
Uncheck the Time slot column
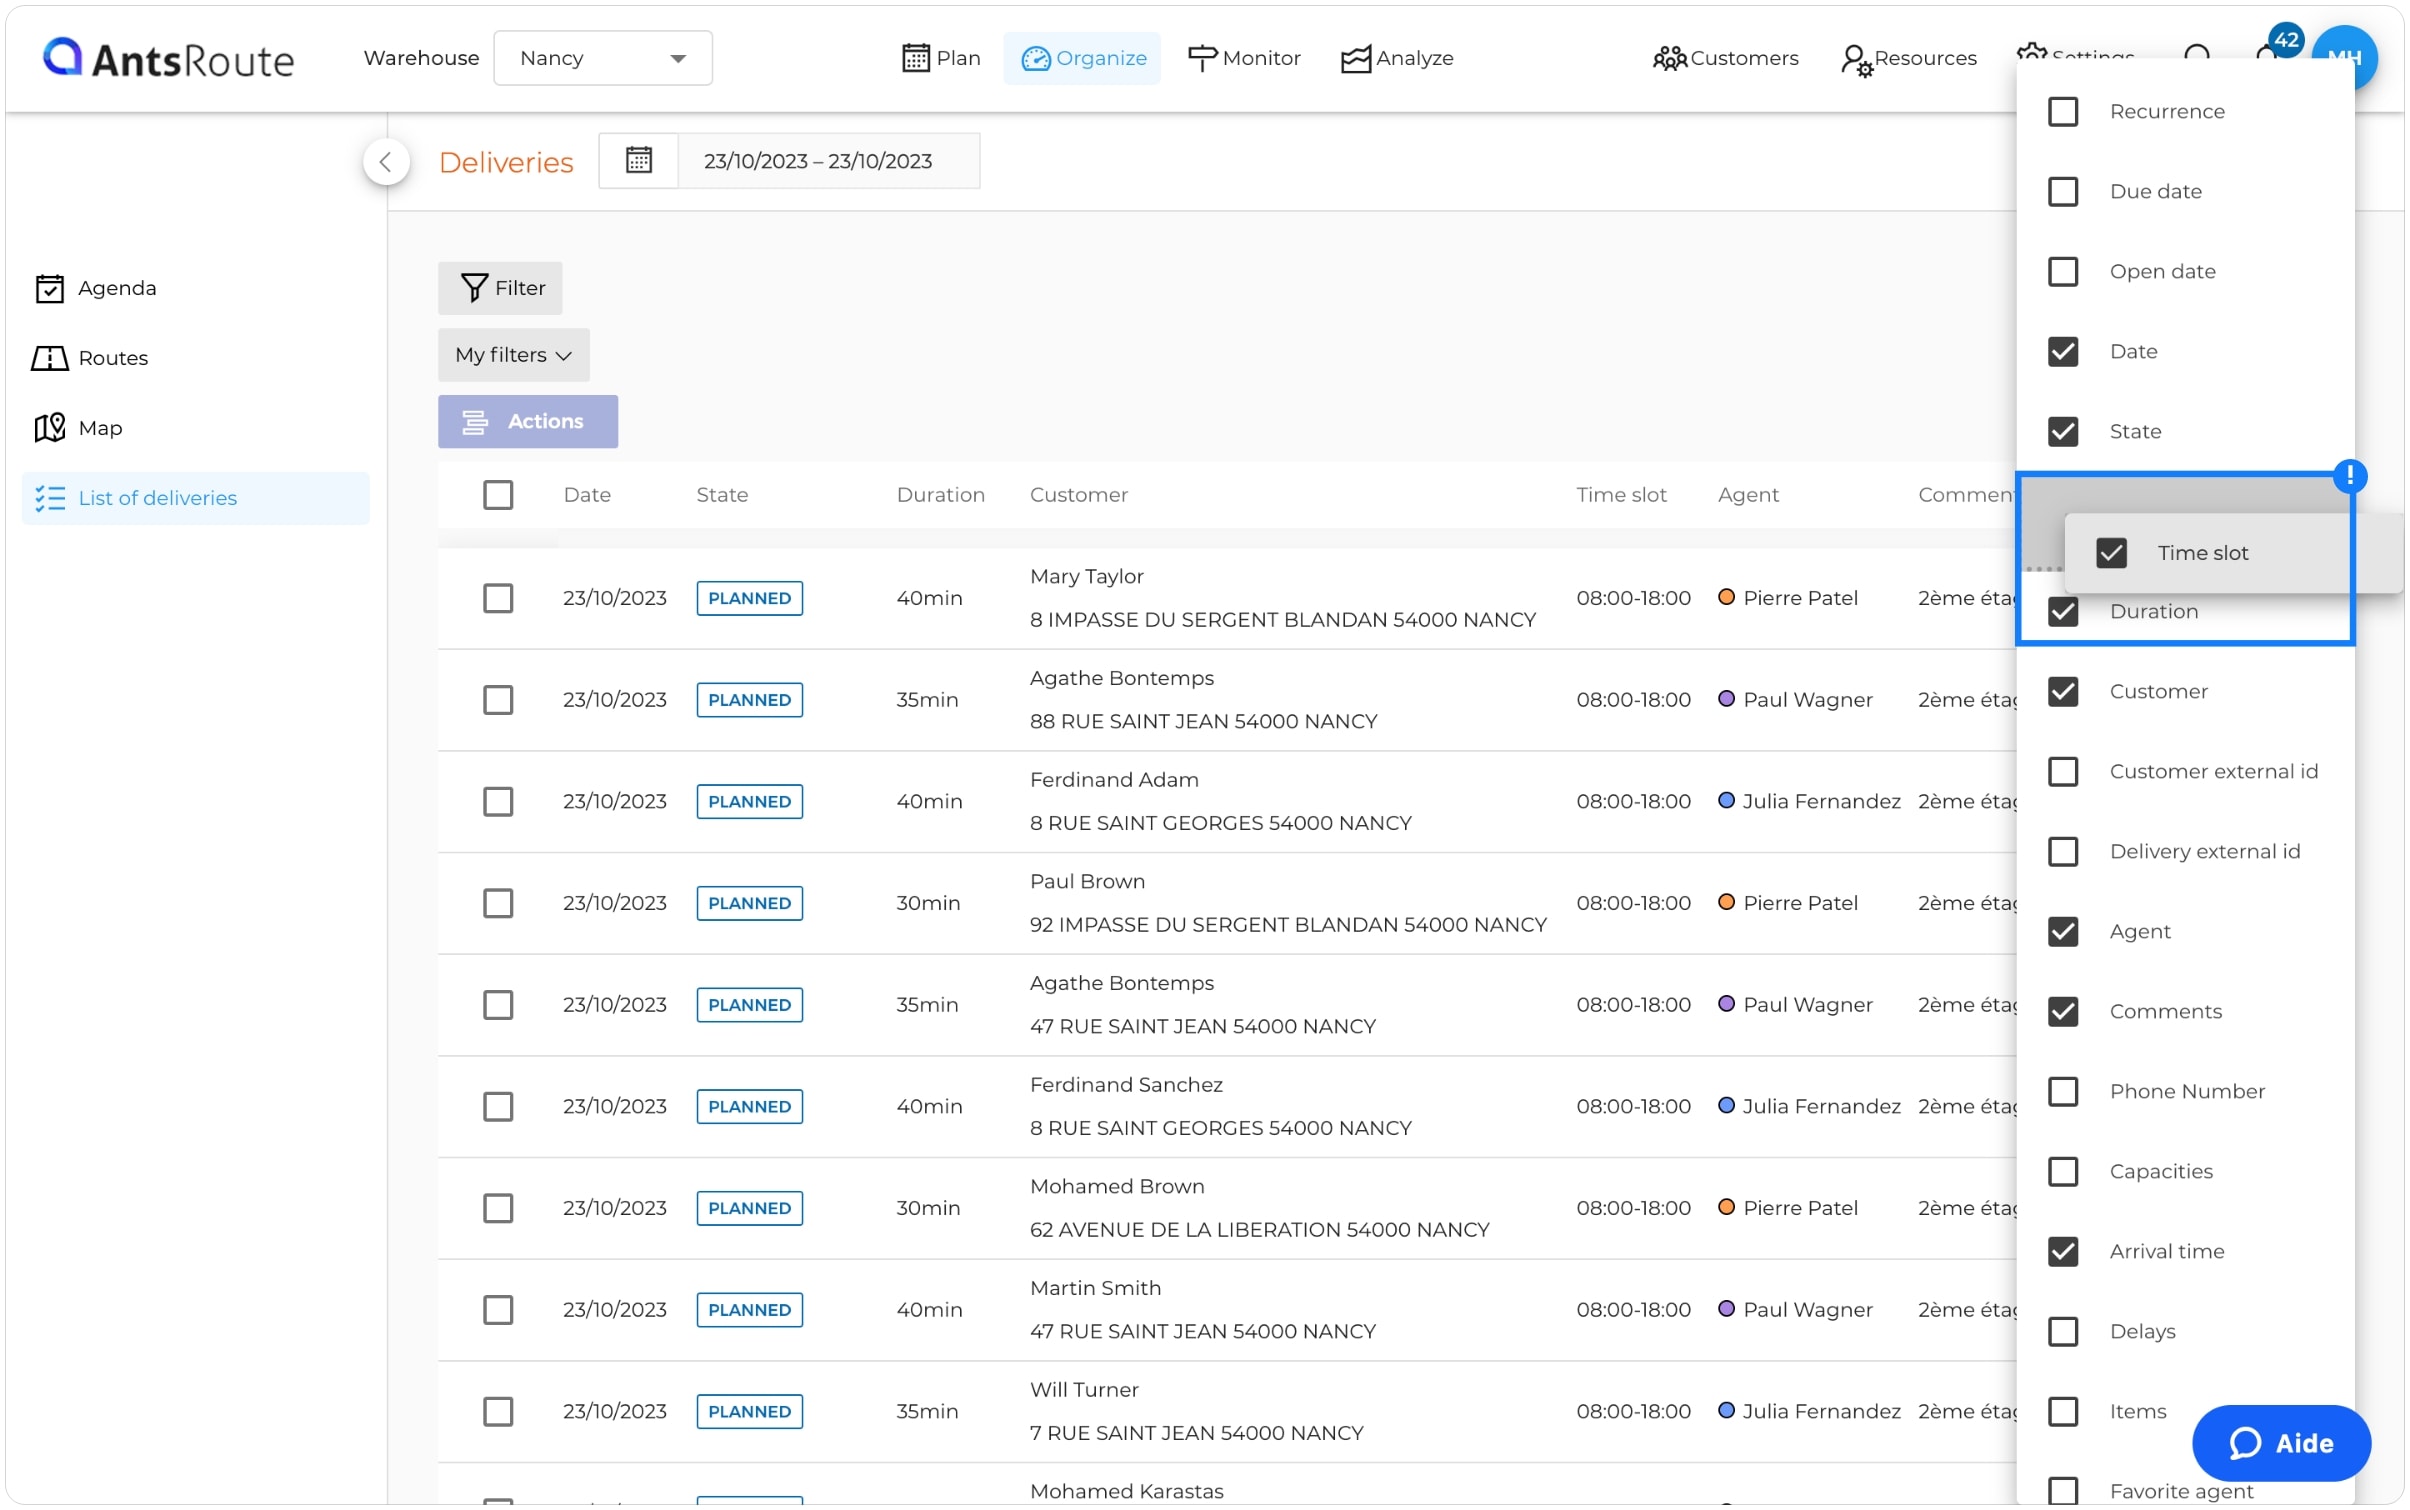[x=2111, y=552]
